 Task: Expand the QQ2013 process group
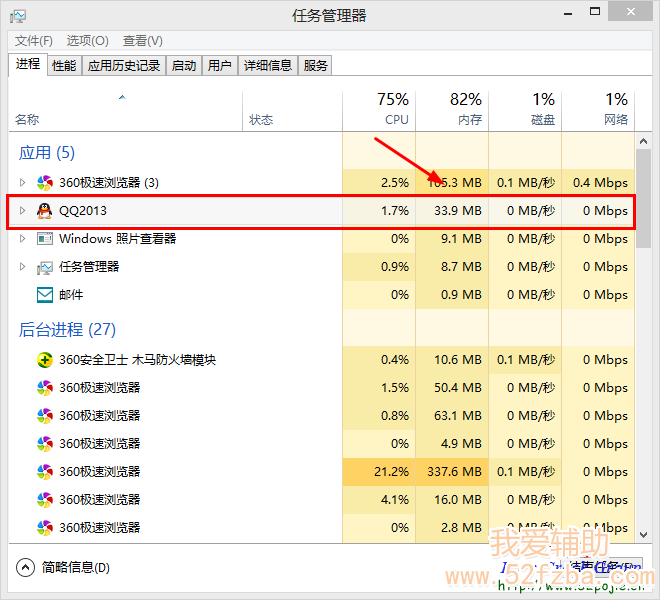pyautogui.click(x=22, y=211)
